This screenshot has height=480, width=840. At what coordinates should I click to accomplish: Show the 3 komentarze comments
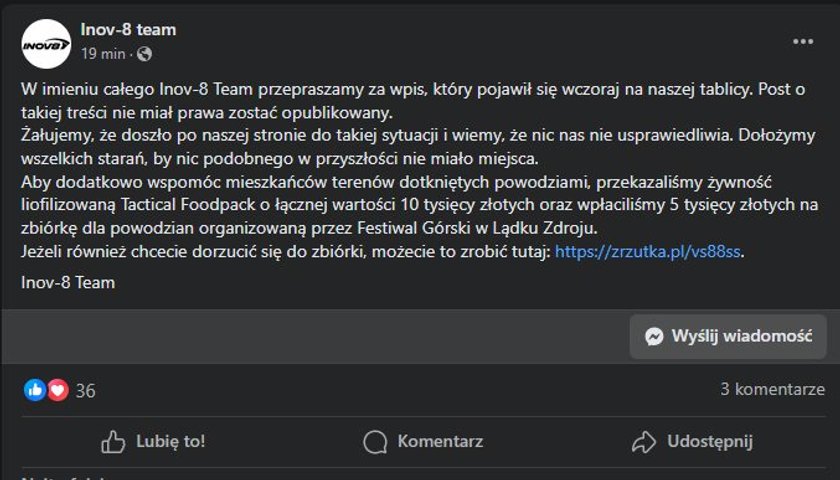[772, 389]
